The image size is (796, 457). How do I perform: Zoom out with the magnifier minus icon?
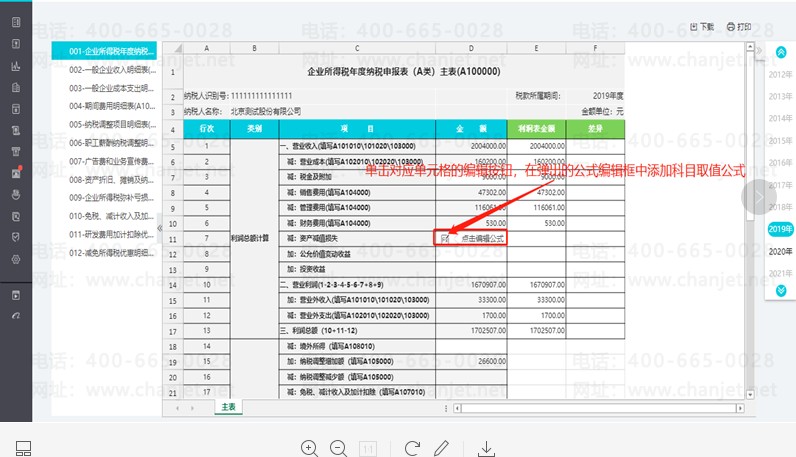[x=338, y=448]
